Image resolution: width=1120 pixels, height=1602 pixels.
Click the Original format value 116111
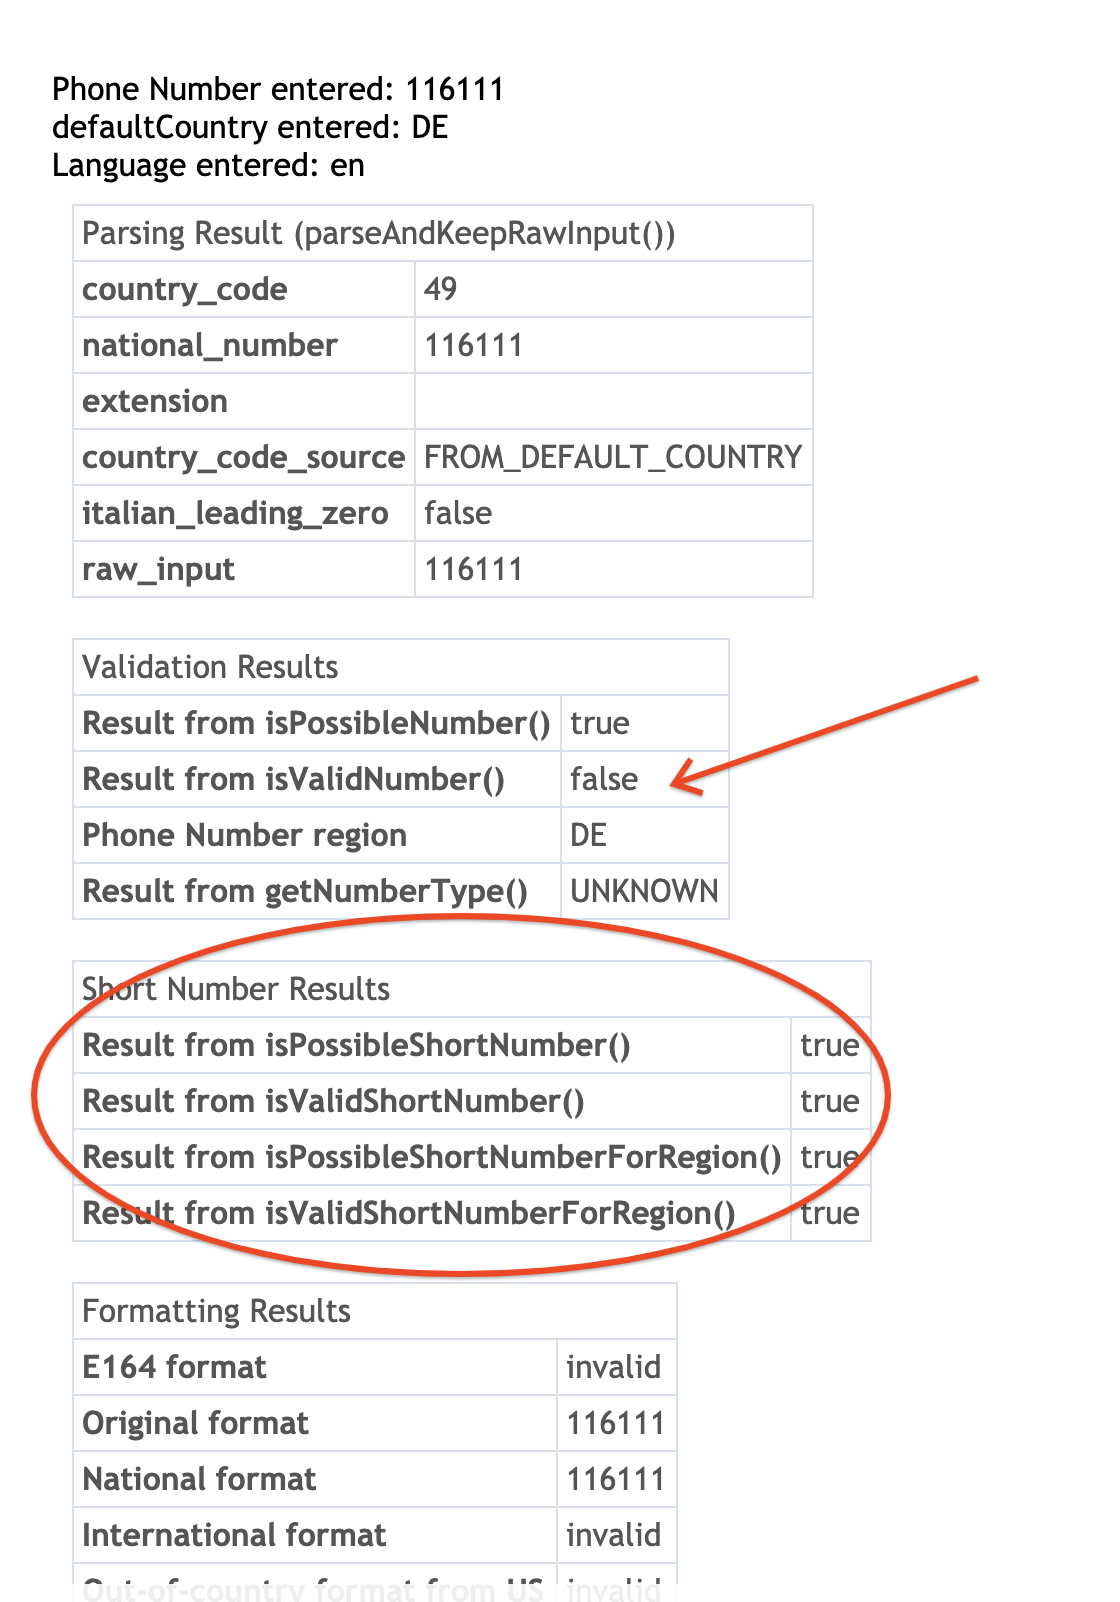[x=615, y=1423]
